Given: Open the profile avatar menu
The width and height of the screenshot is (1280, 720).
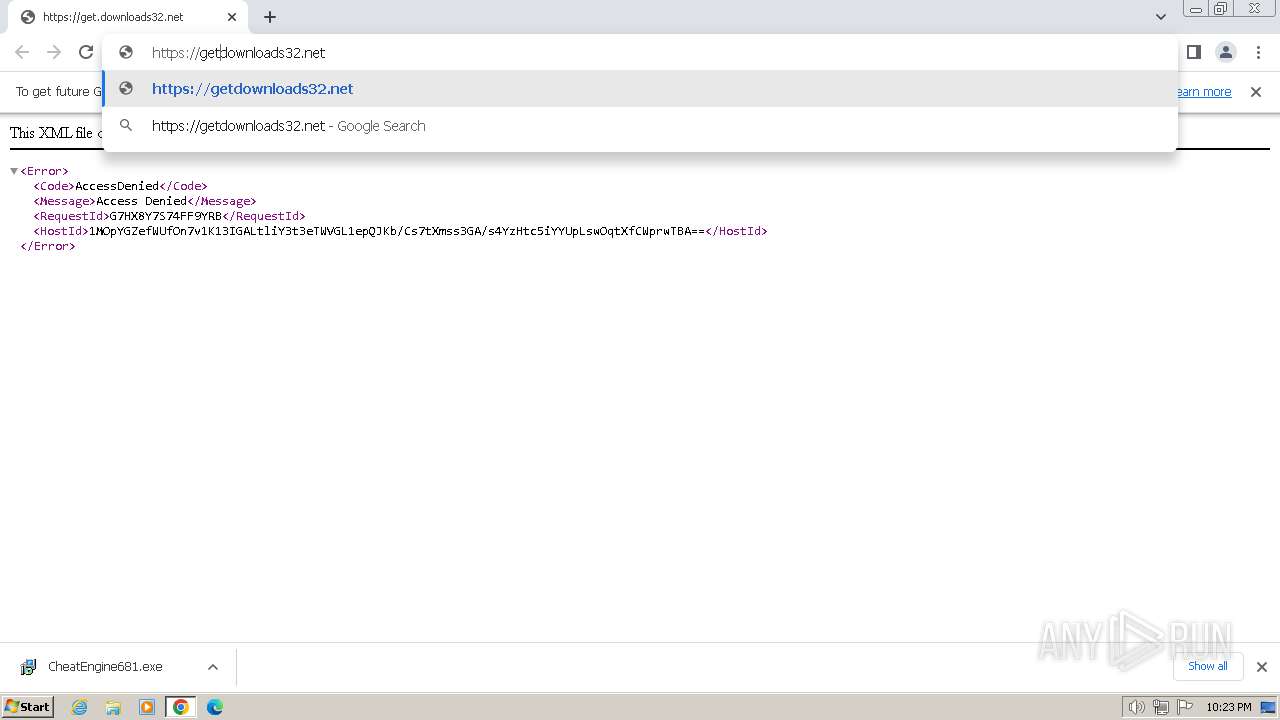Looking at the screenshot, I should [1225, 52].
